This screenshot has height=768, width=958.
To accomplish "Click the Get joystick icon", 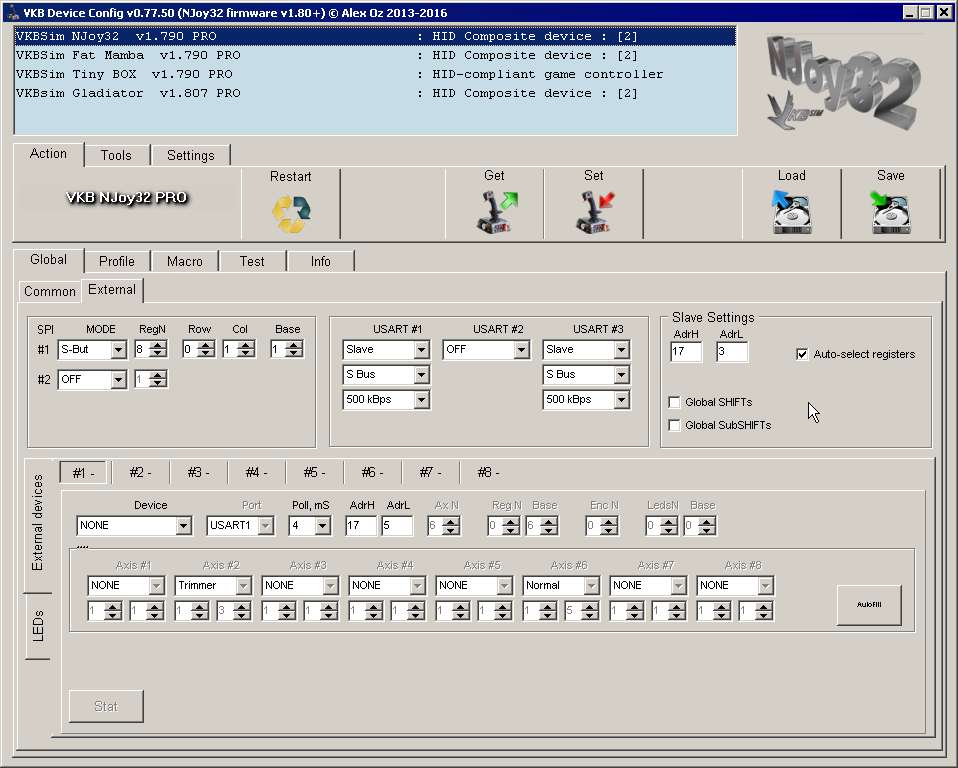I will [x=496, y=211].
